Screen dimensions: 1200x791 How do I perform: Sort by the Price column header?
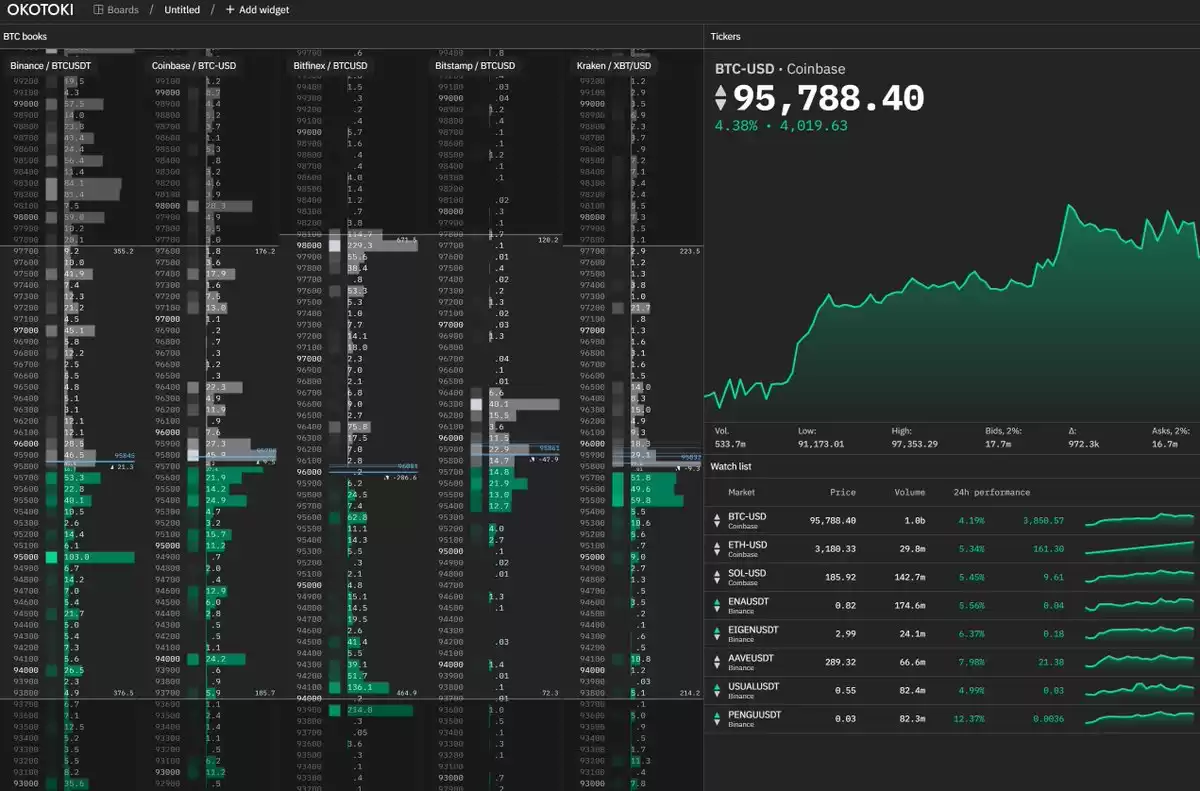pos(843,492)
